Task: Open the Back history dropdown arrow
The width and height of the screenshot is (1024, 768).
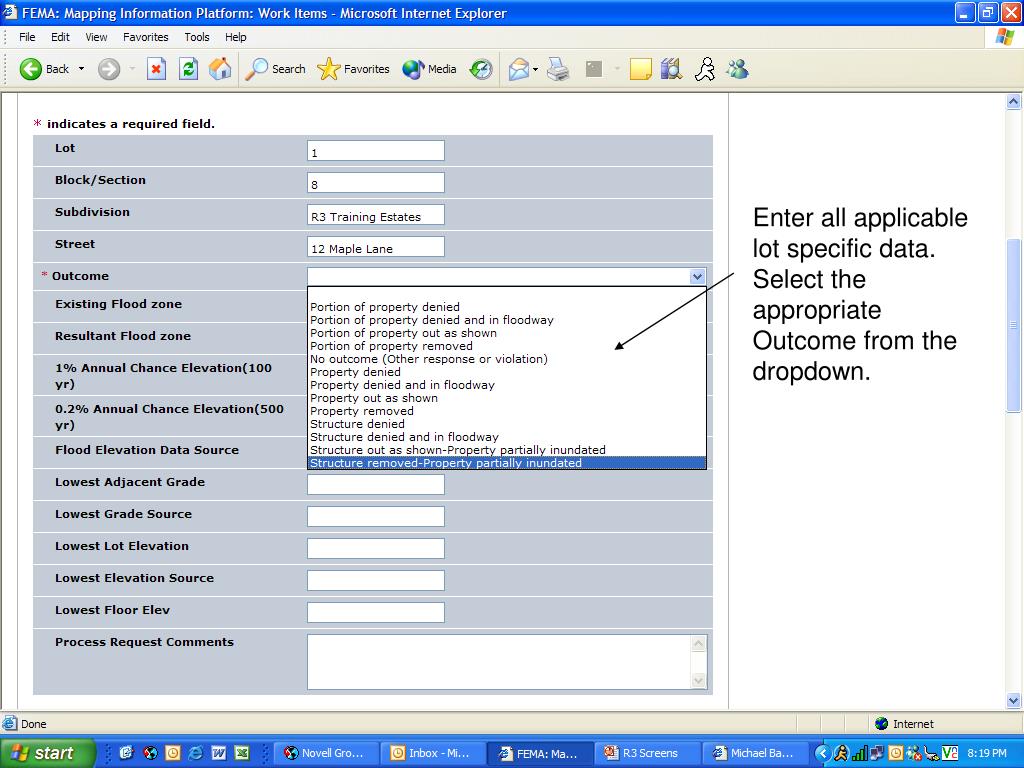Action: click(x=82, y=69)
